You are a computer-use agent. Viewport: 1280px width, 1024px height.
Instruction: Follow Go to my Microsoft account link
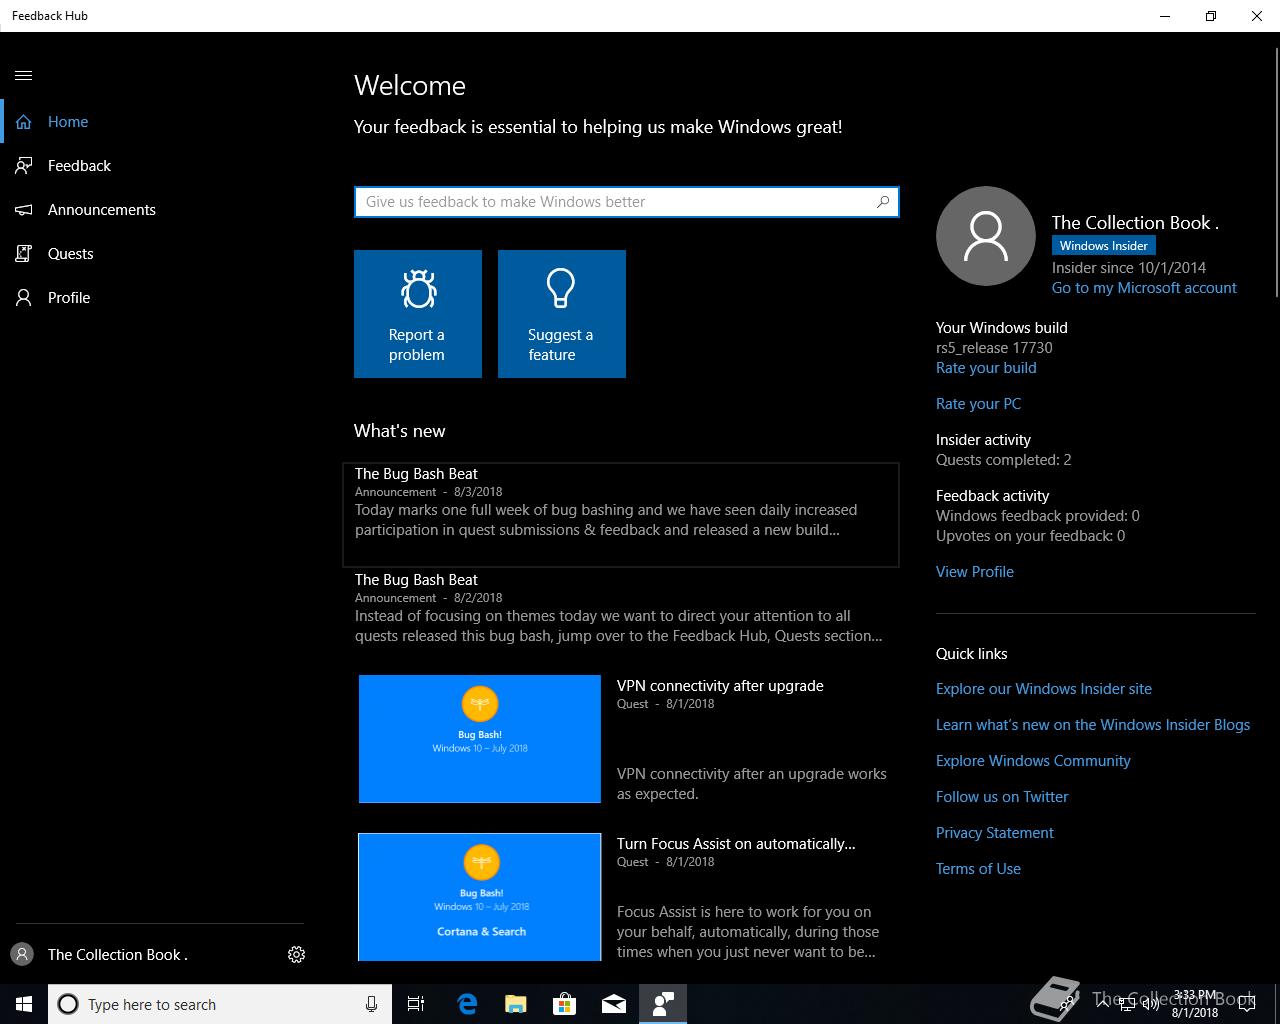click(1144, 288)
